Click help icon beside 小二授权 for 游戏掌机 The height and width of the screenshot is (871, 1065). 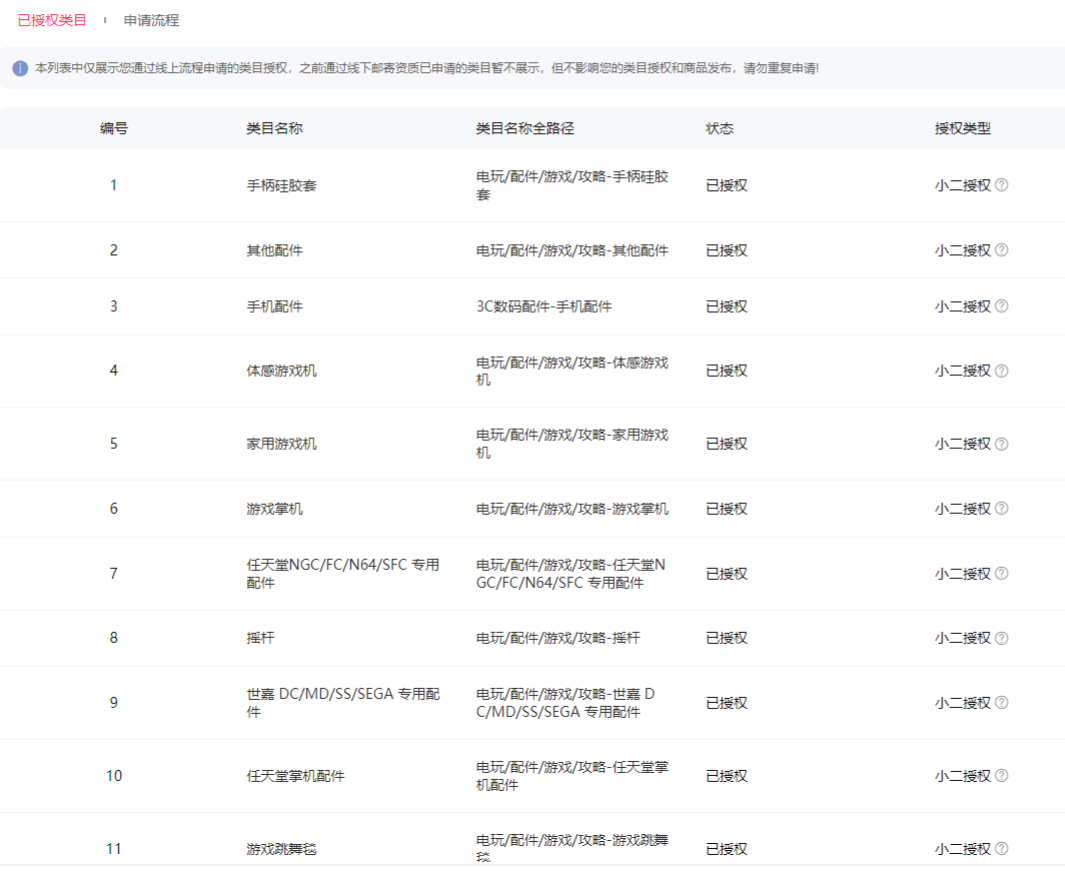click(1001, 509)
